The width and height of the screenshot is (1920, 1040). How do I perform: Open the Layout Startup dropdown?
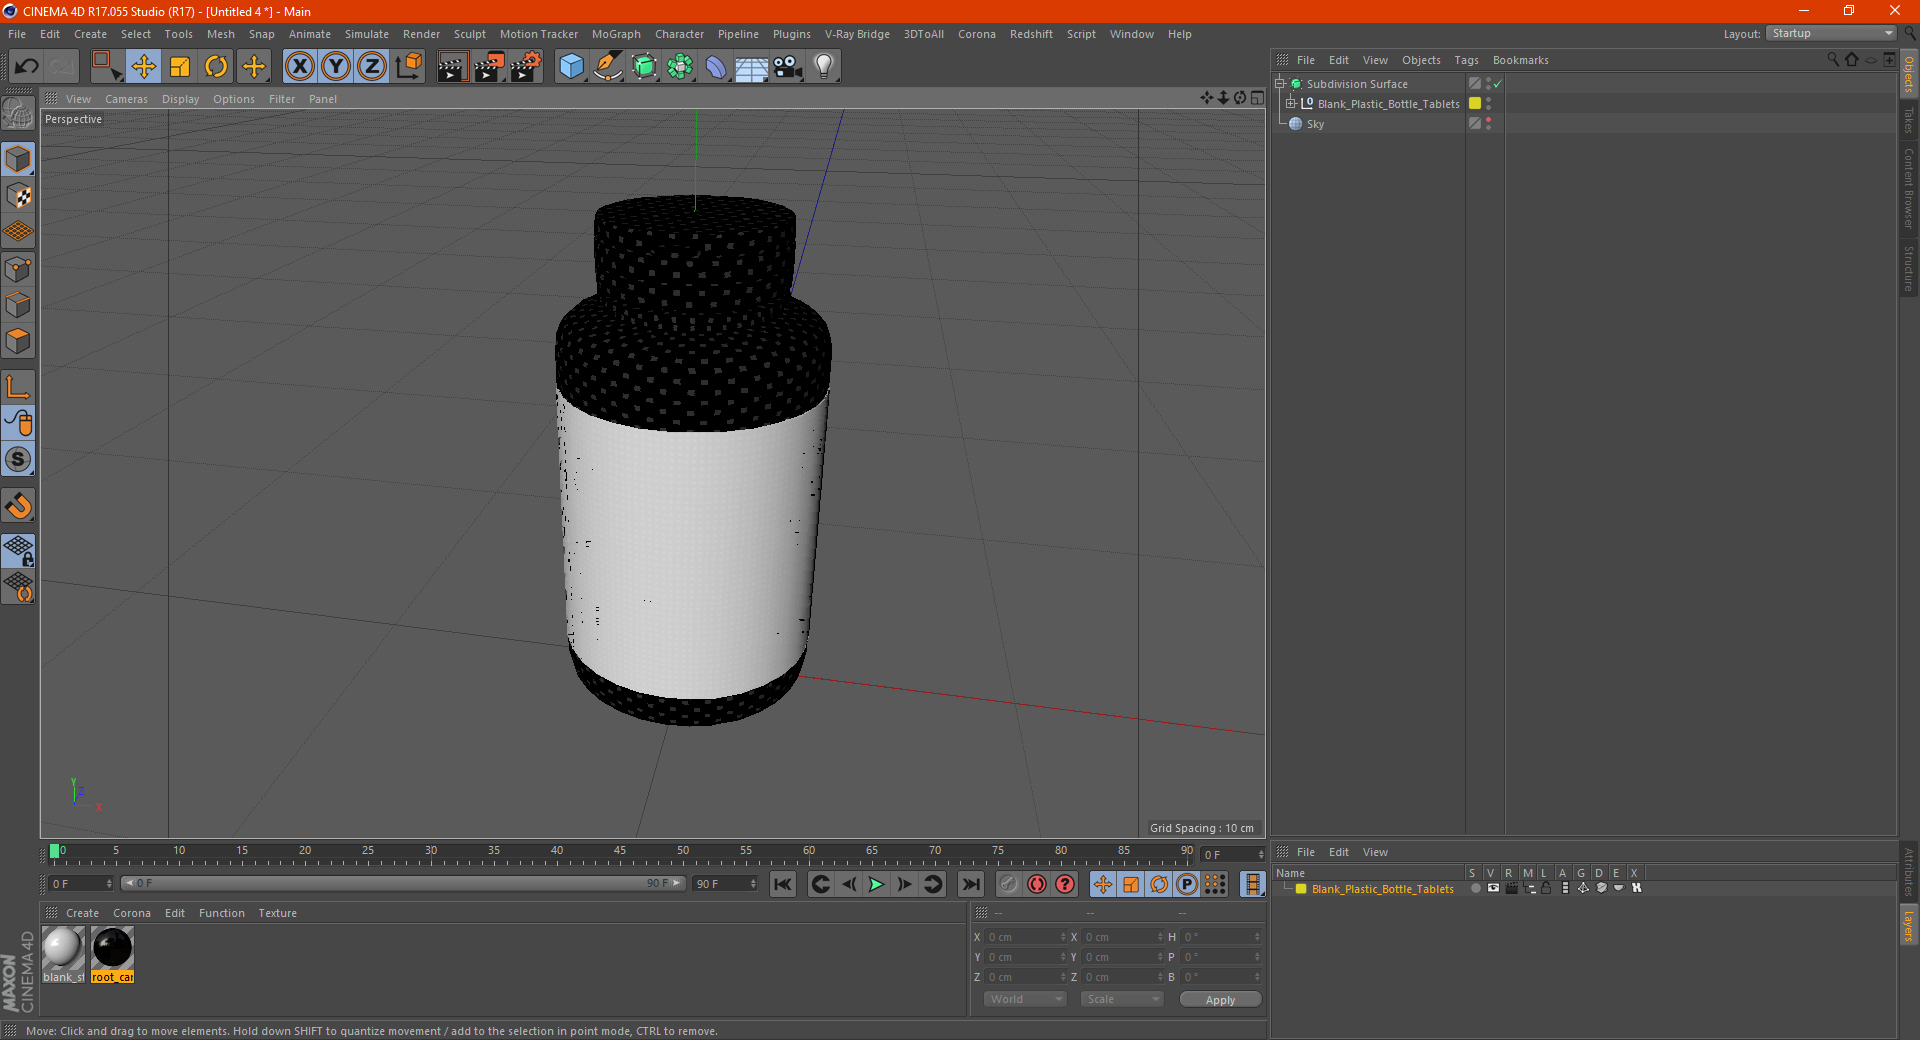pos(1831,33)
